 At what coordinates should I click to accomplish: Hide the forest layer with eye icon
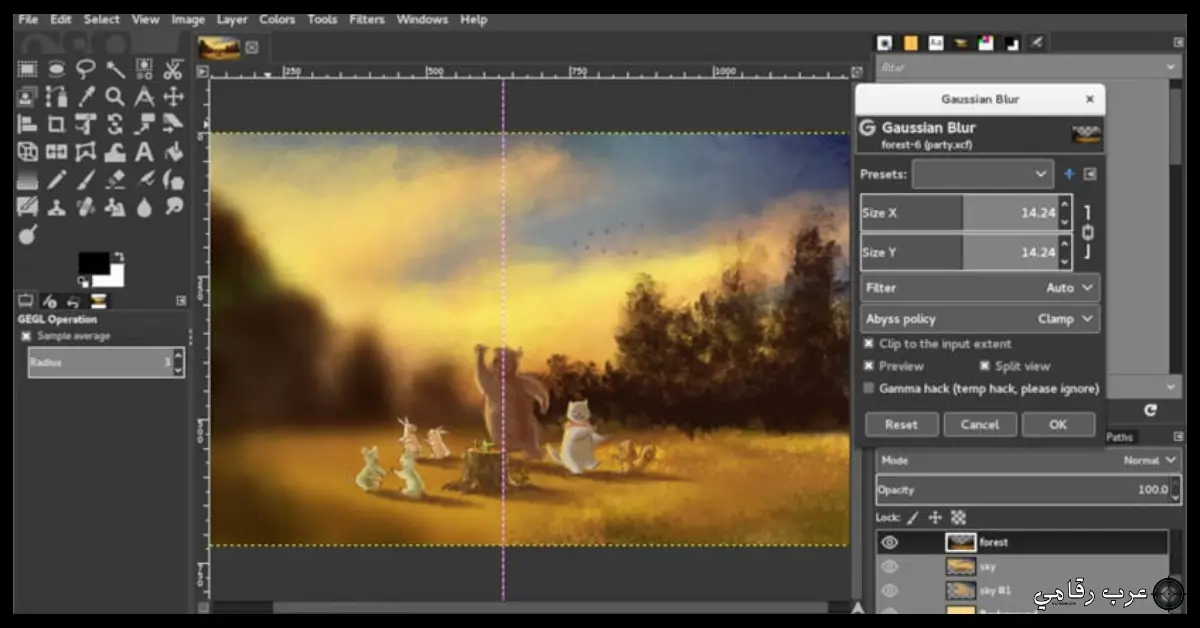click(x=889, y=542)
